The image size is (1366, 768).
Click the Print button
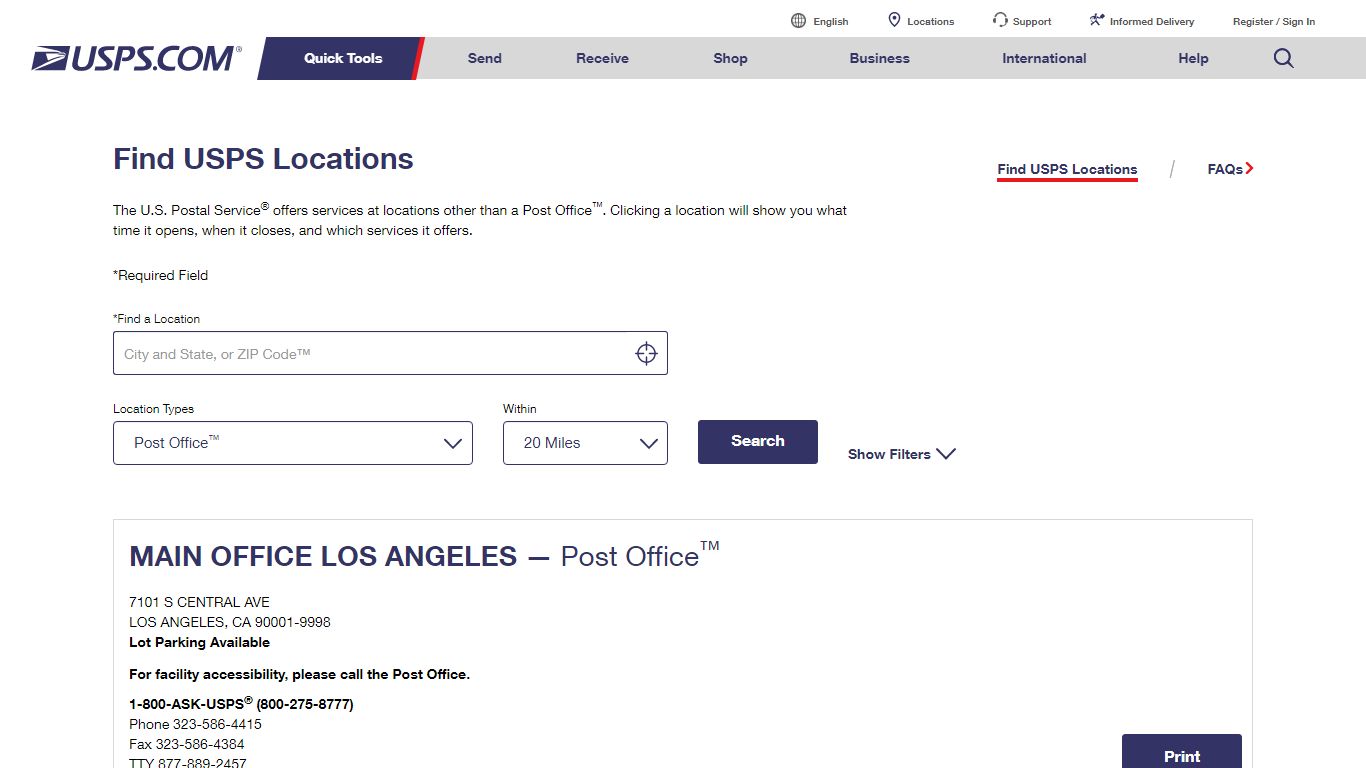[1182, 752]
